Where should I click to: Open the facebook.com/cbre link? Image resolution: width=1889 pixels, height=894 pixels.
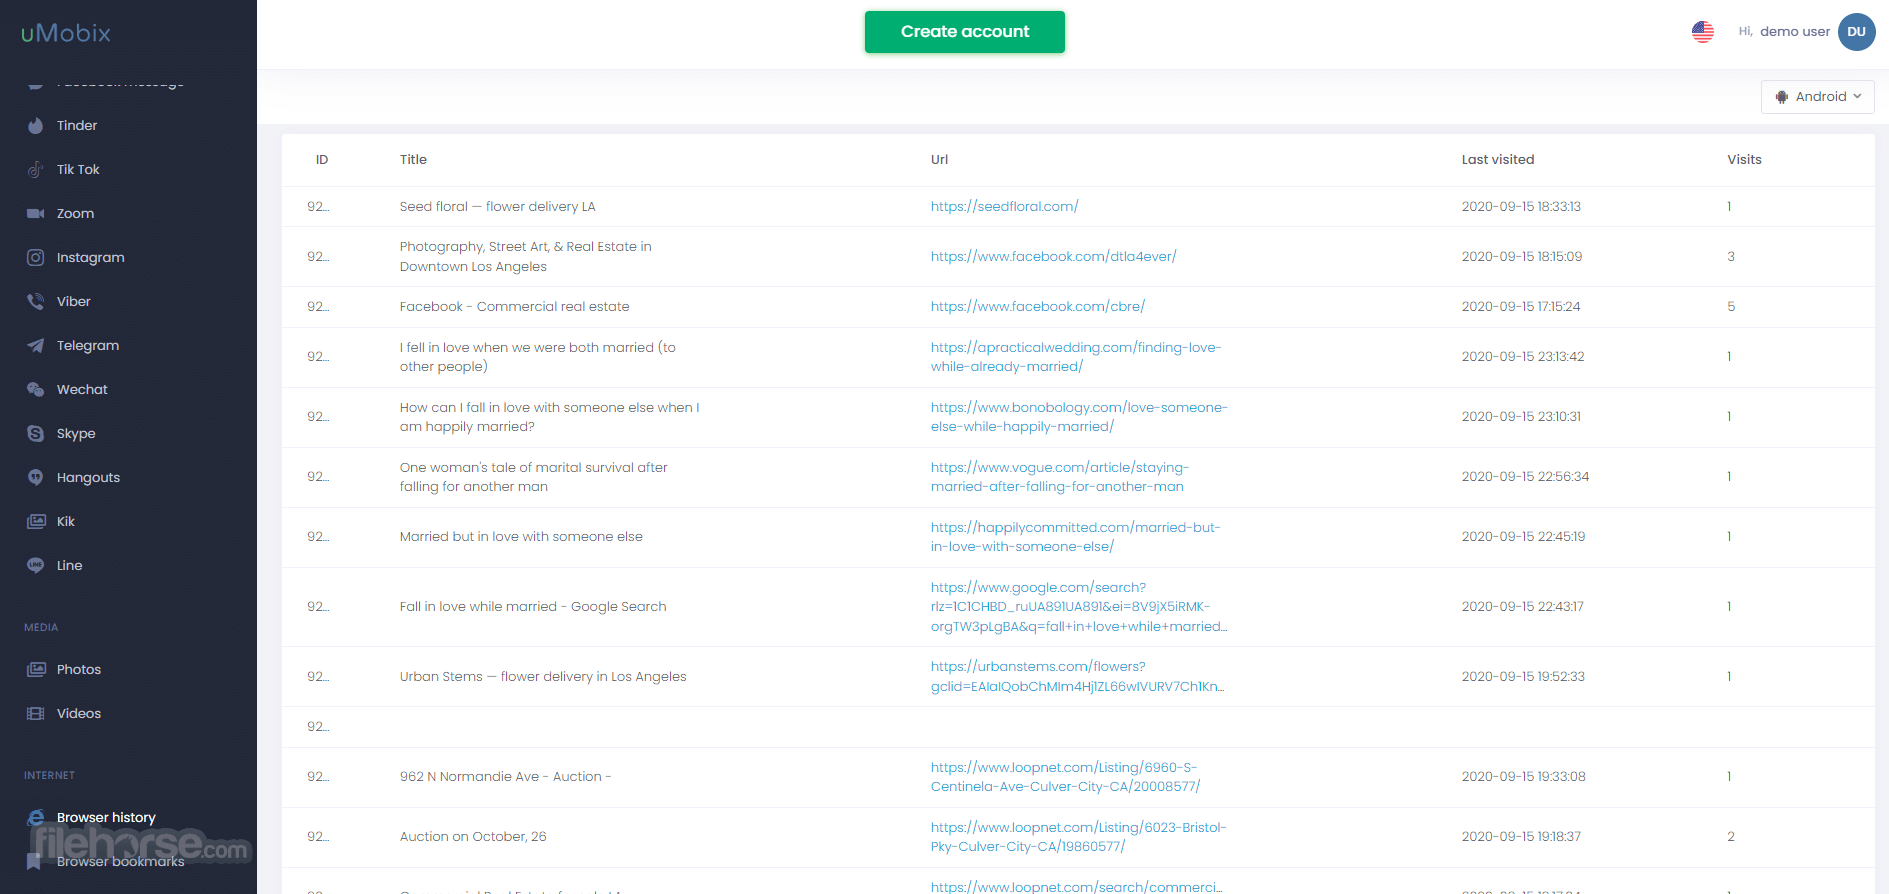[1038, 307]
